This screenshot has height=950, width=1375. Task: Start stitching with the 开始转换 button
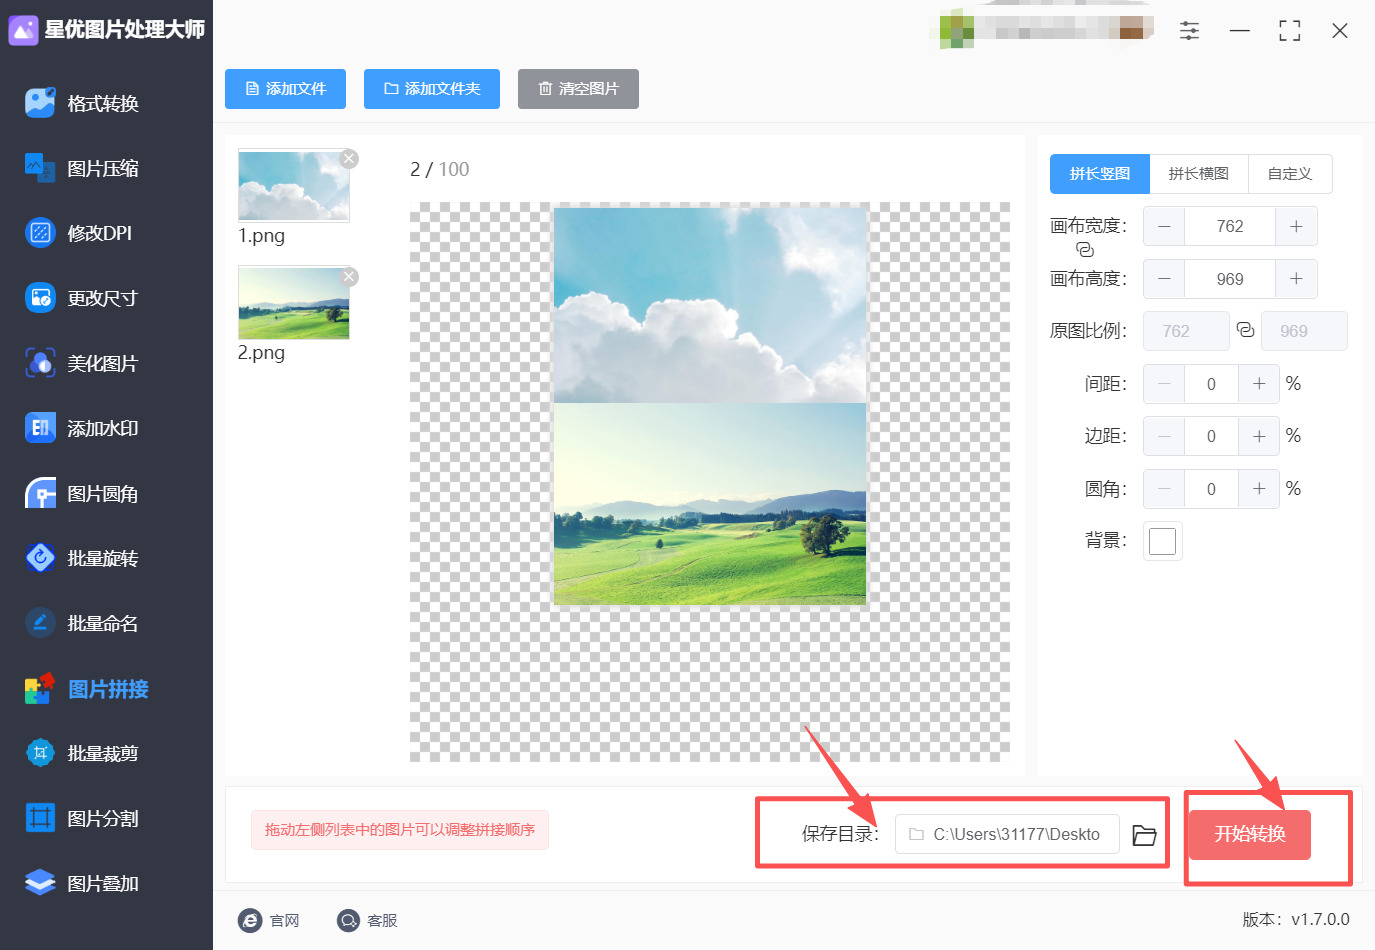click(1250, 835)
